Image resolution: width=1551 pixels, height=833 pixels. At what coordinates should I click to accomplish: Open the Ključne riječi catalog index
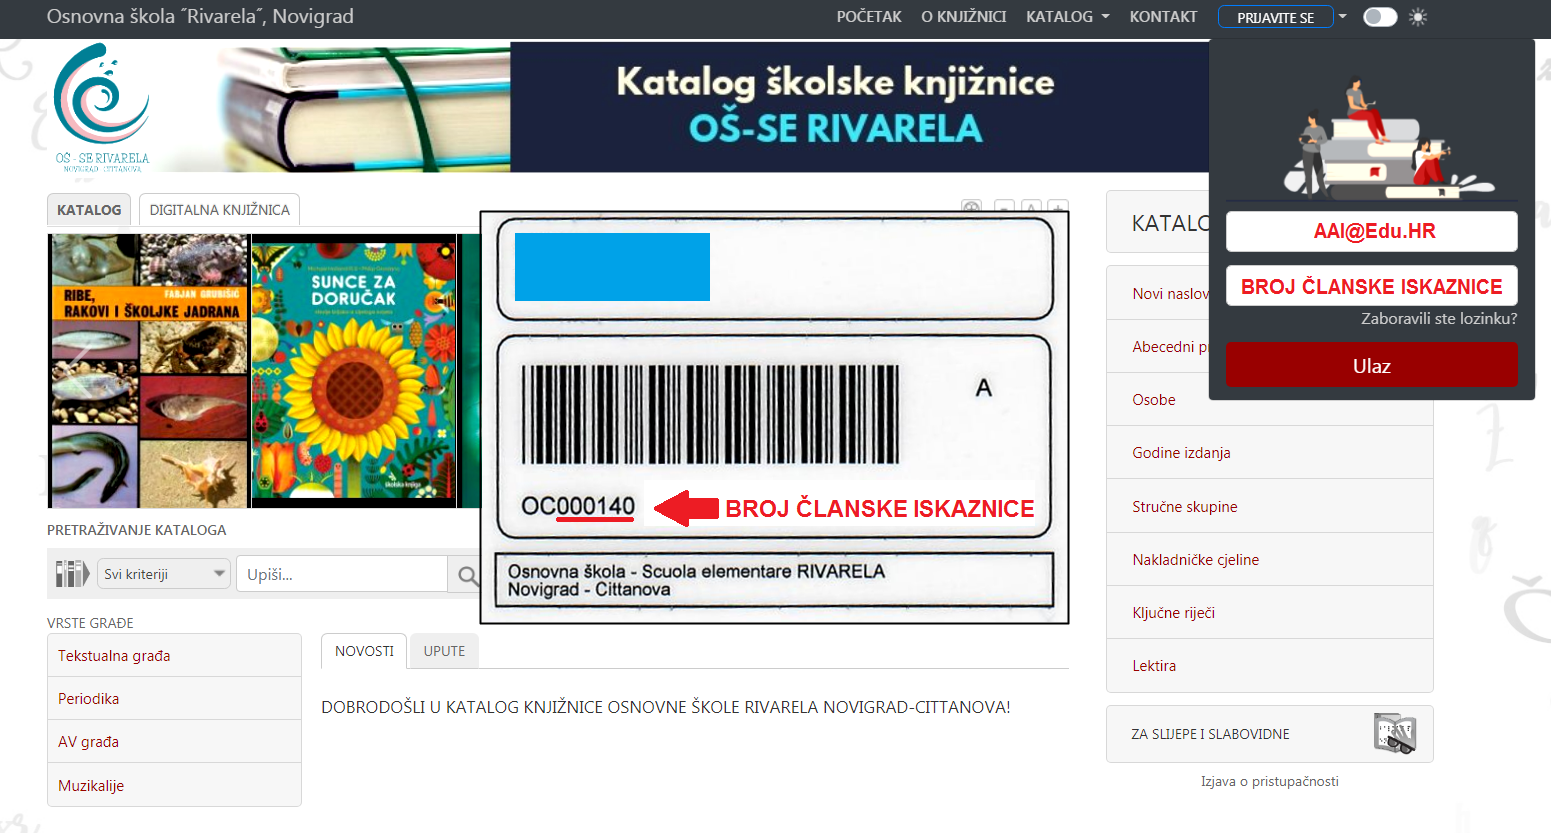pyautogui.click(x=1269, y=612)
